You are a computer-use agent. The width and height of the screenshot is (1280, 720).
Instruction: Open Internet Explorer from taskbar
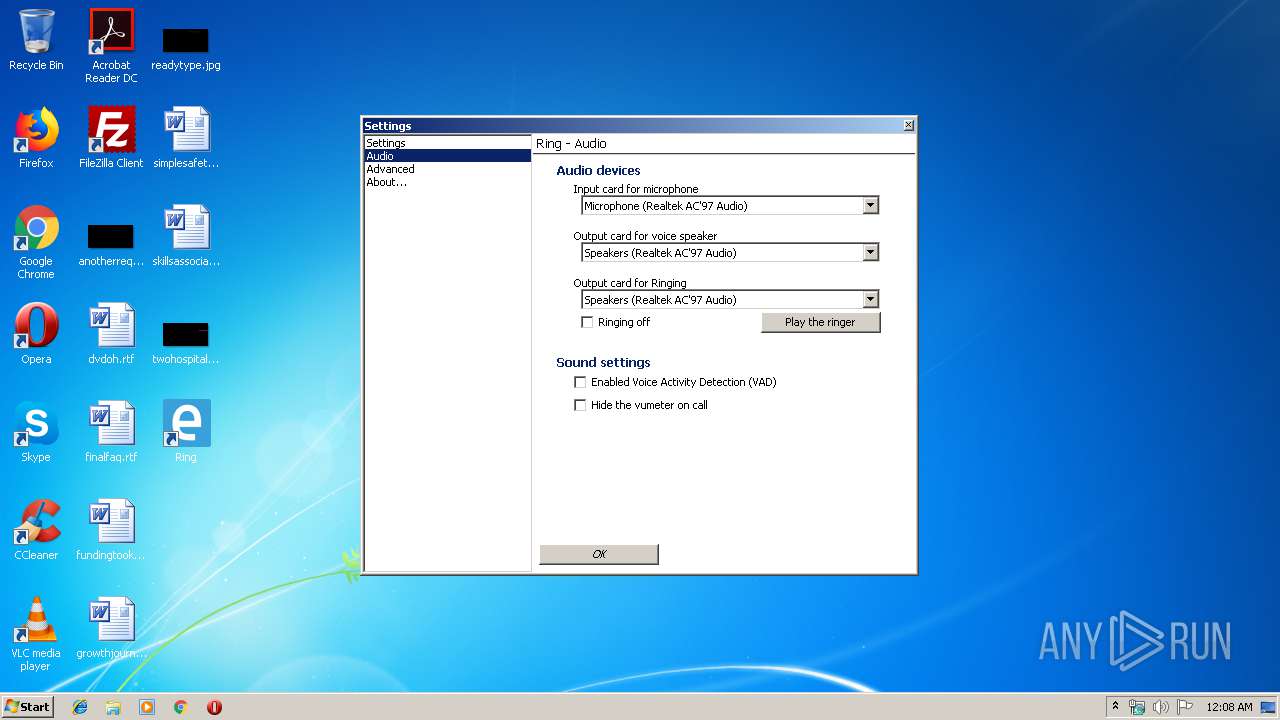point(80,707)
